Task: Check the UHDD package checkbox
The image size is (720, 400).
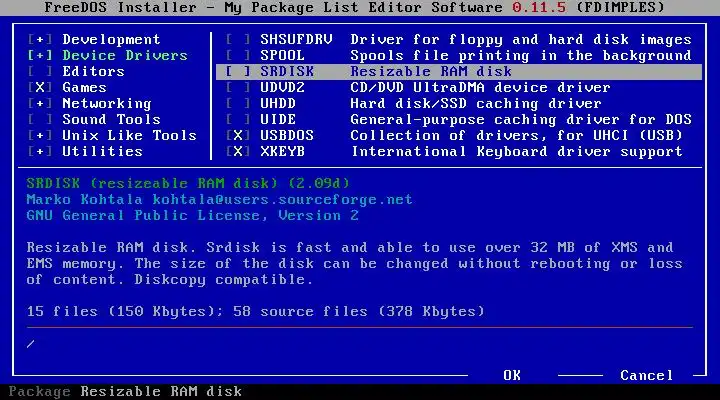Action: 238,104
